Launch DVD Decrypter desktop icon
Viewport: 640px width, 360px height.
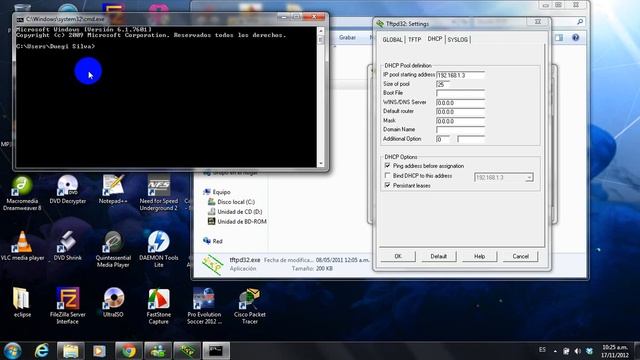click(67, 190)
